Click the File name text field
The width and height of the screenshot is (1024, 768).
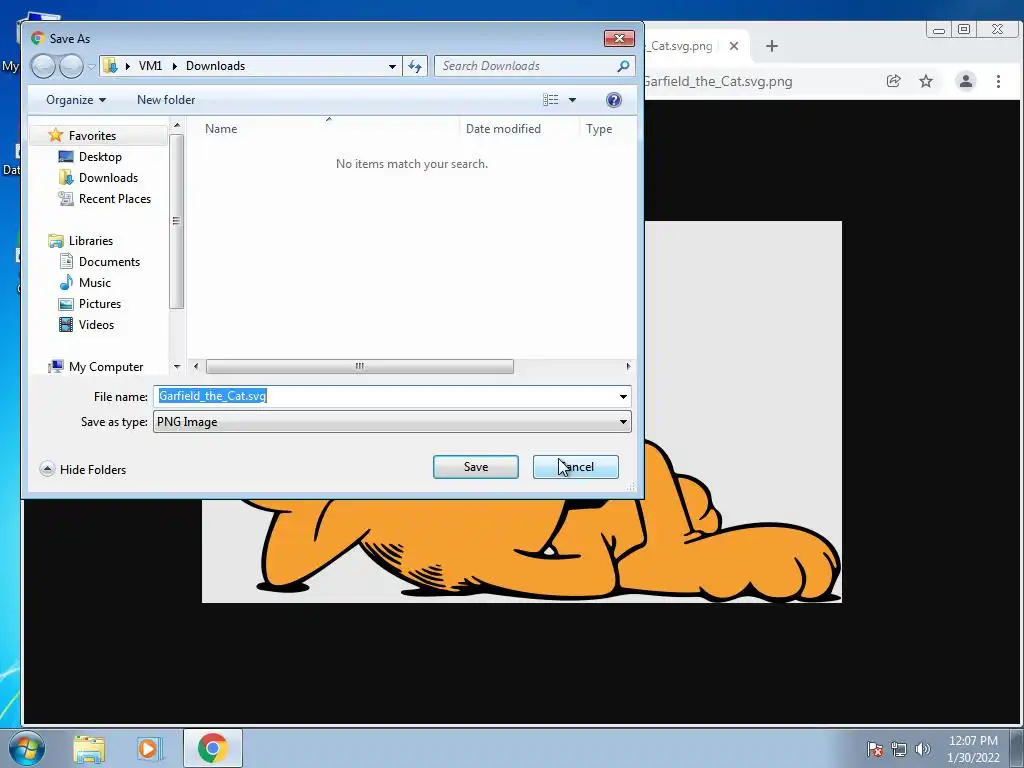(x=385, y=396)
